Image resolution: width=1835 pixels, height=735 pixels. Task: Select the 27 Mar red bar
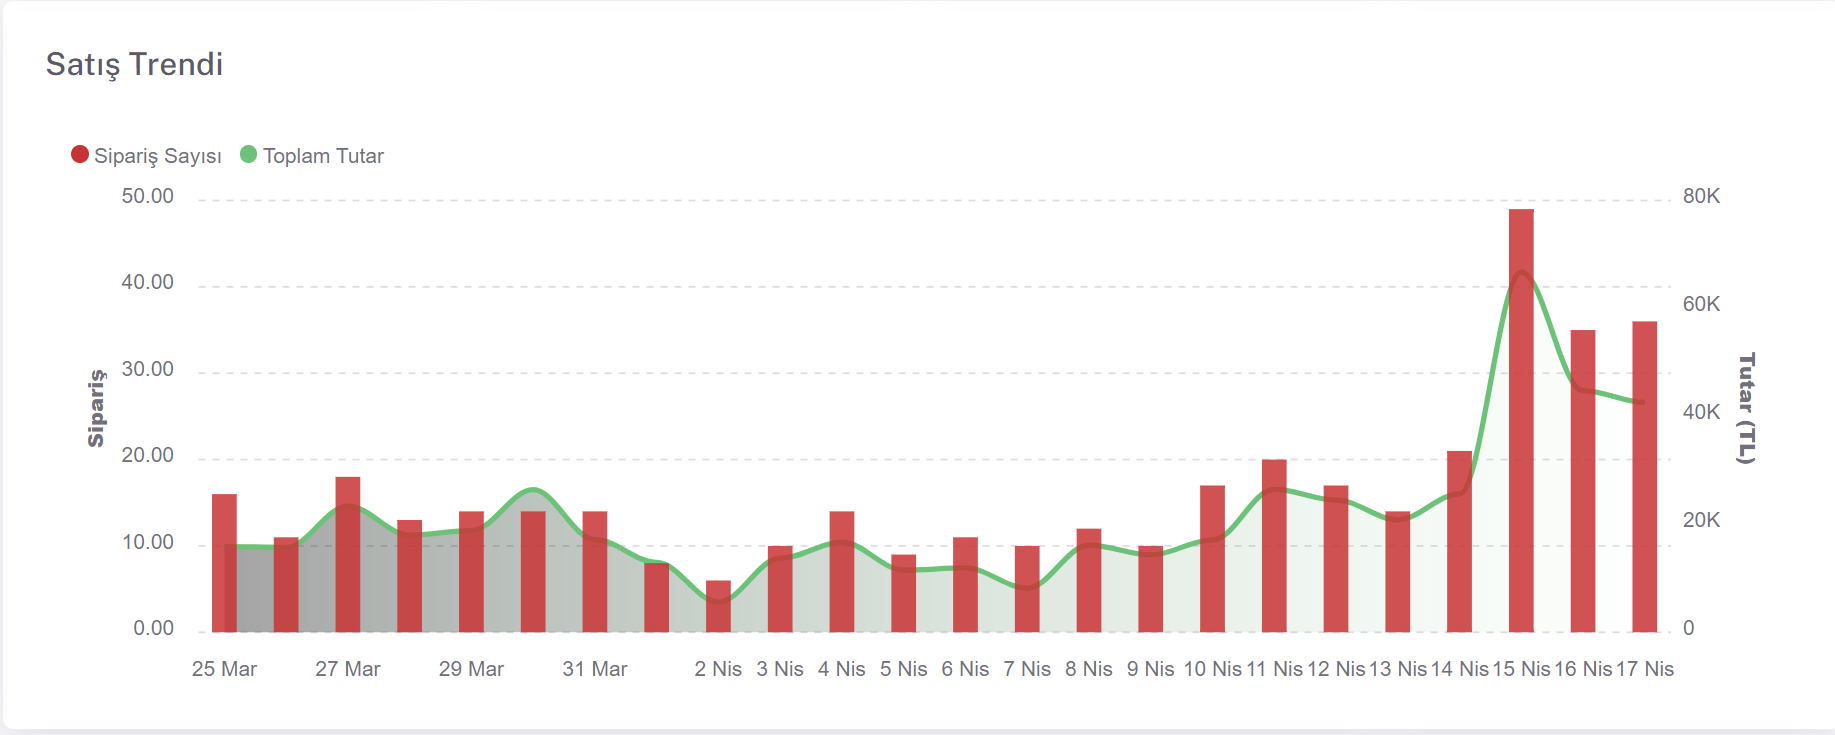[x=348, y=554]
